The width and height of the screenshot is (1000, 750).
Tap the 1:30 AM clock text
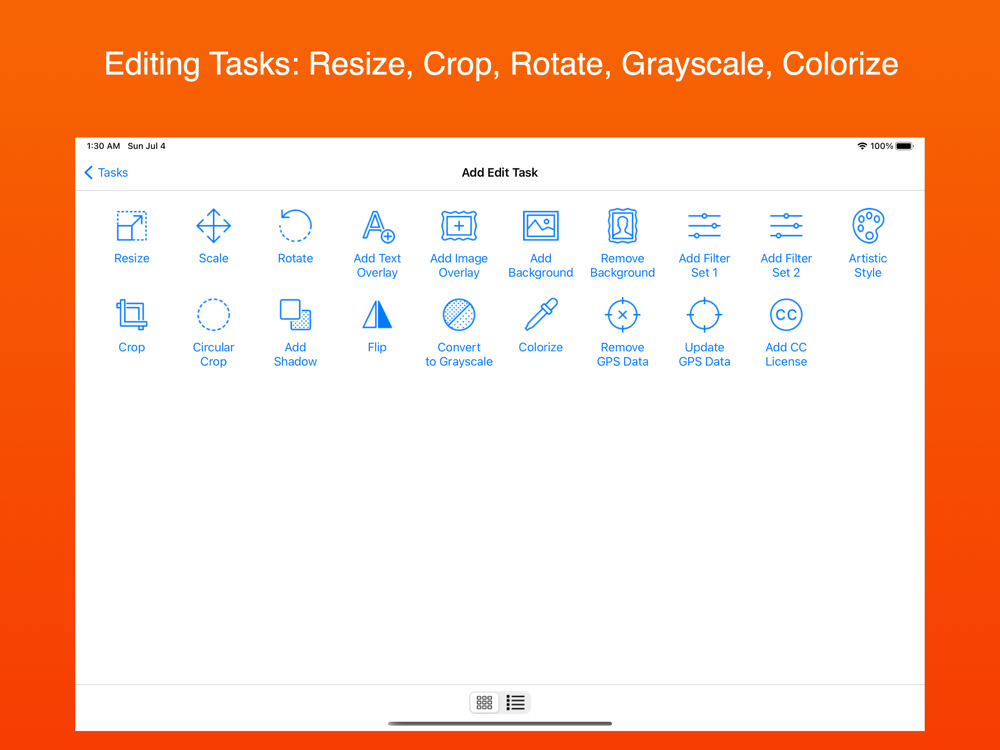point(103,146)
